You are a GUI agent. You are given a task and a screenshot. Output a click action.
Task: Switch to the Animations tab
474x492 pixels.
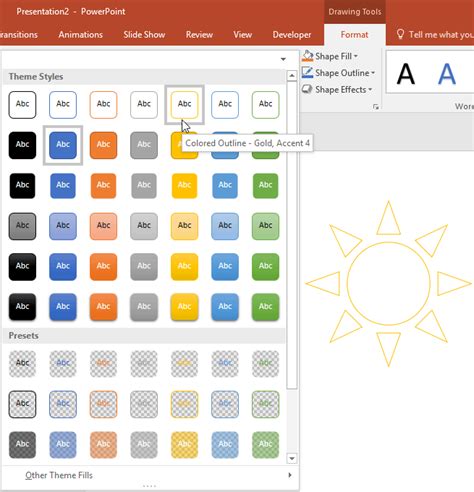(x=80, y=35)
